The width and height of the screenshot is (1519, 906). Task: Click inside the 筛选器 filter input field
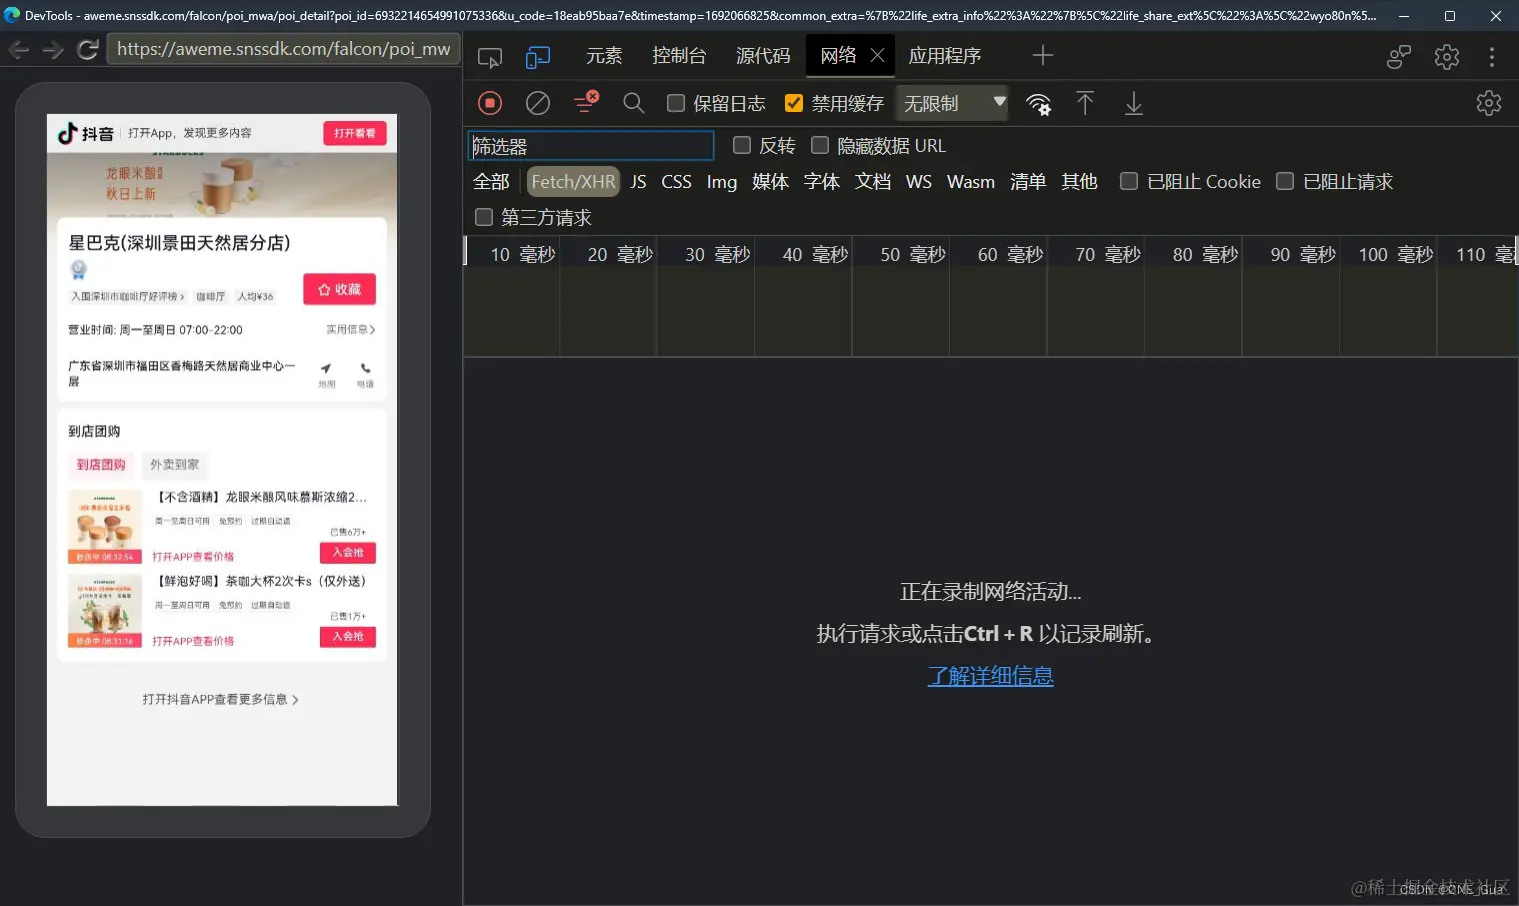click(590, 145)
